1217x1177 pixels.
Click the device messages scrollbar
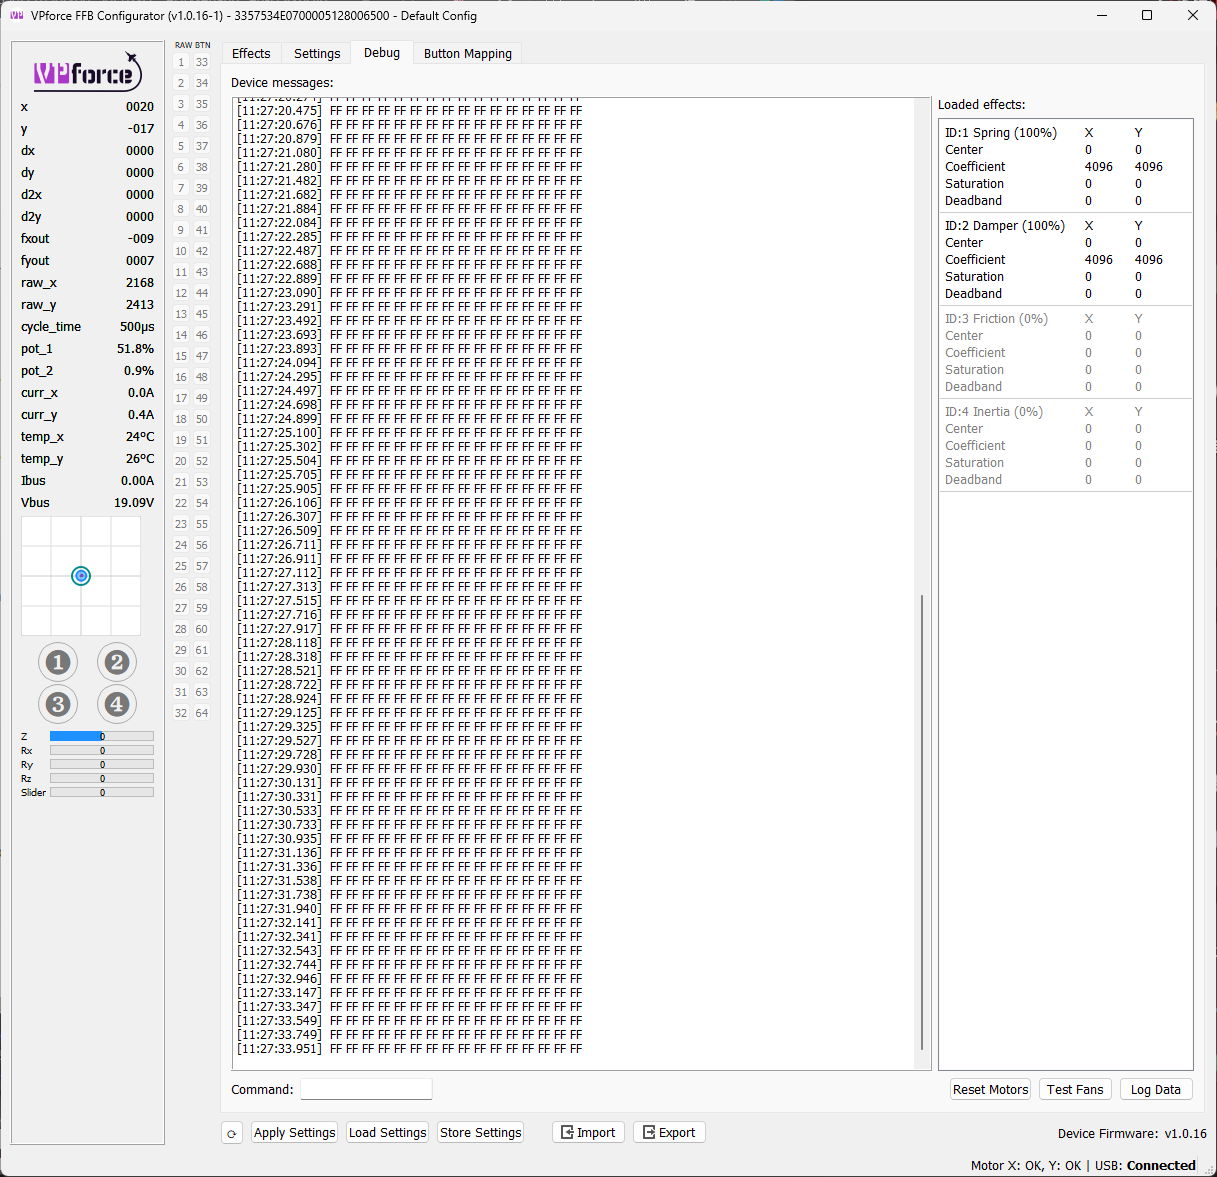921,820
